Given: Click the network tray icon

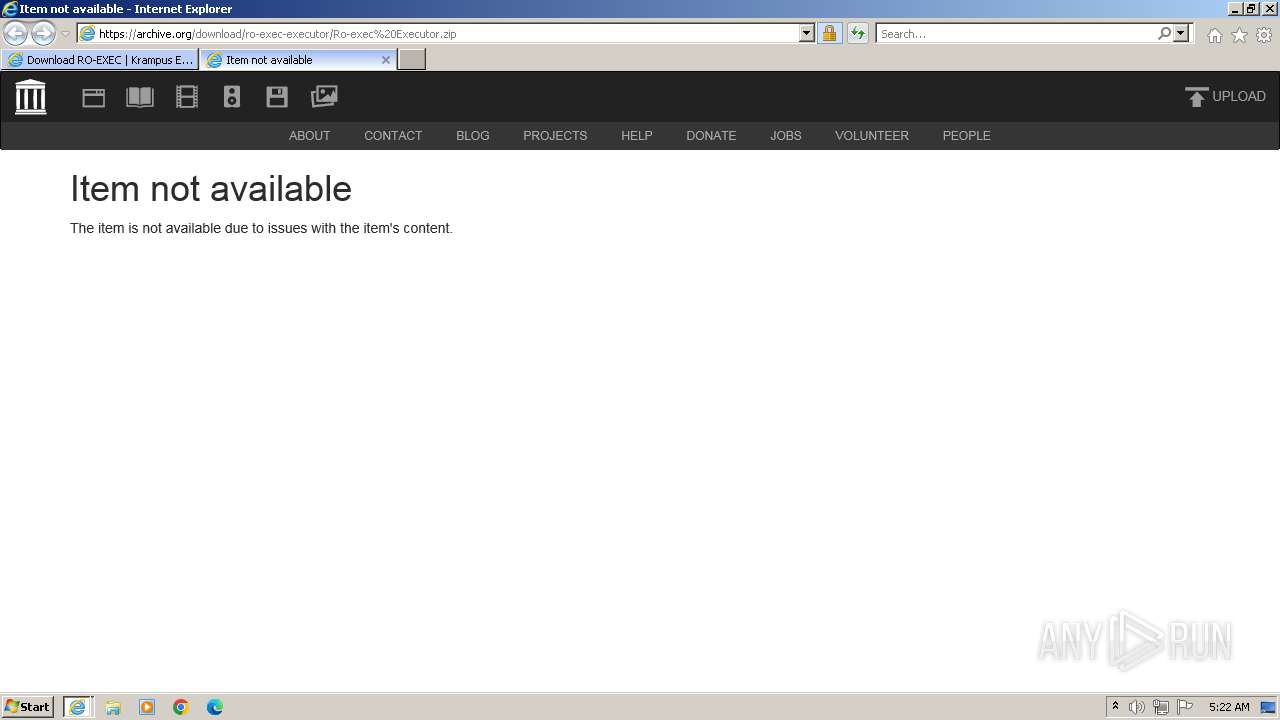Looking at the screenshot, I should point(1161,707).
